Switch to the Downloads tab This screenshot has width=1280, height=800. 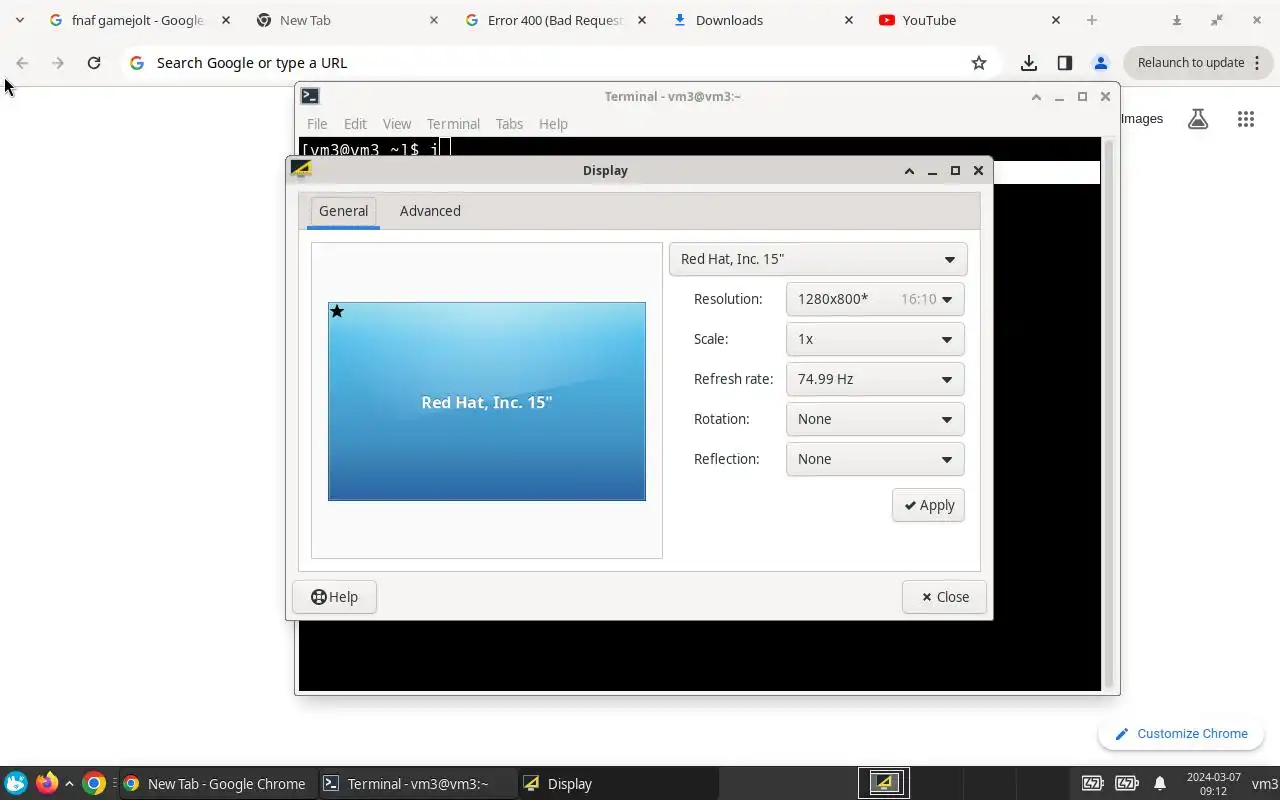point(755,20)
